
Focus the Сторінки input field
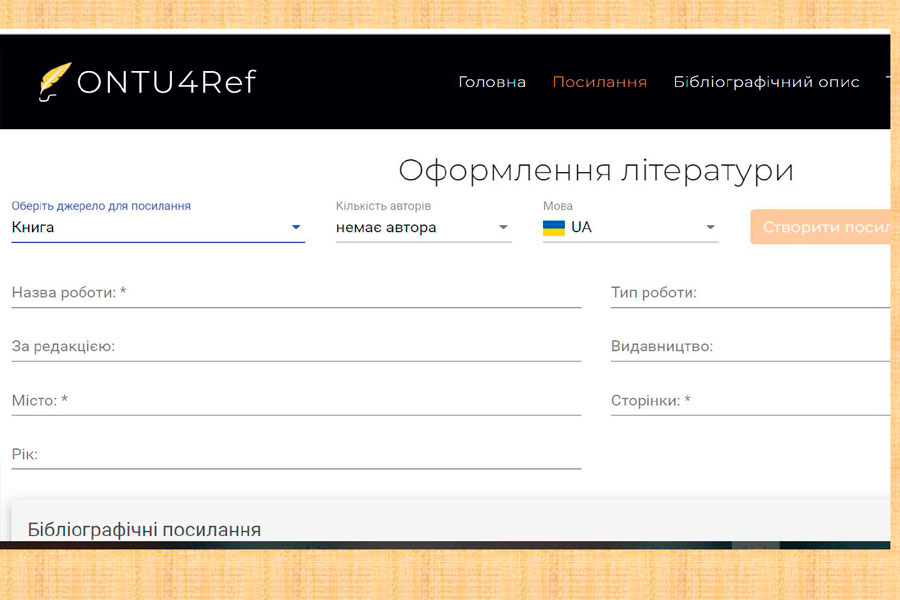(750, 401)
